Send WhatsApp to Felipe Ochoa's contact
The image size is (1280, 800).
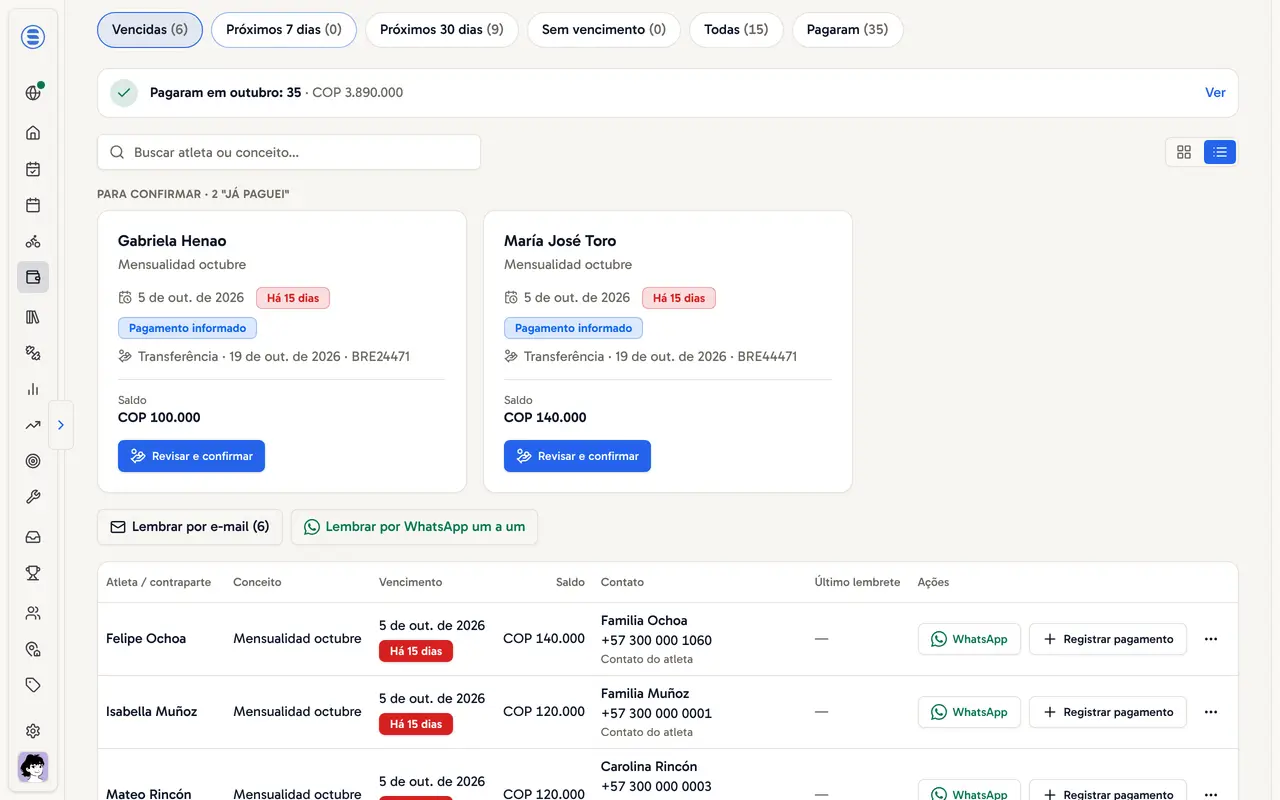click(969, 639)
